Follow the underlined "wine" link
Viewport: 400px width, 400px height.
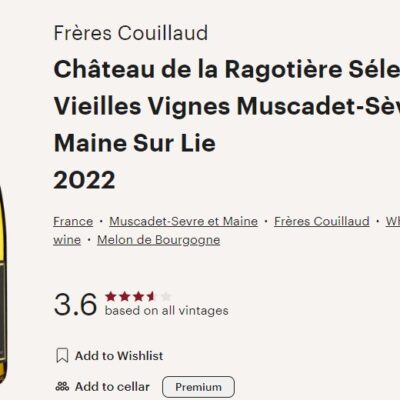[67, 240]
